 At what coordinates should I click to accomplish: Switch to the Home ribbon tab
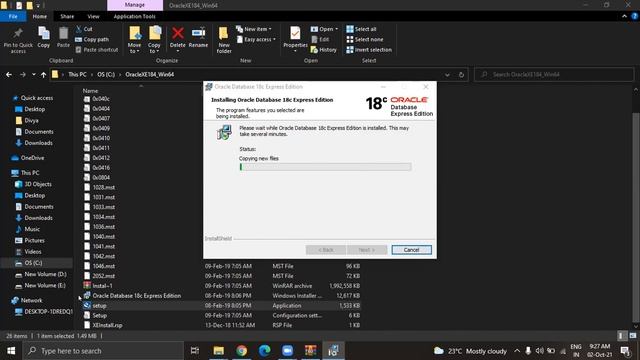pos(40,16)
